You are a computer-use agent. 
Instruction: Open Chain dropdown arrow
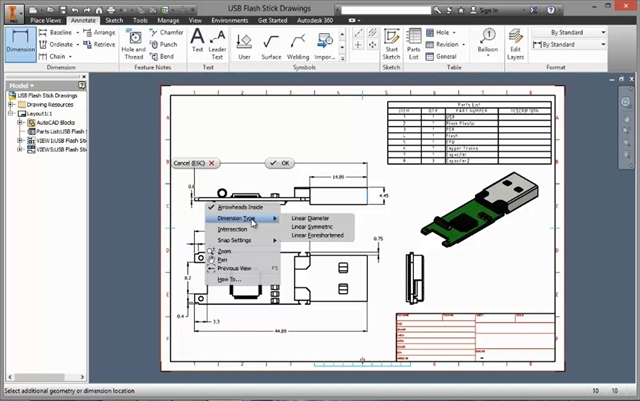pyautogui.click(x=70, y=57)
